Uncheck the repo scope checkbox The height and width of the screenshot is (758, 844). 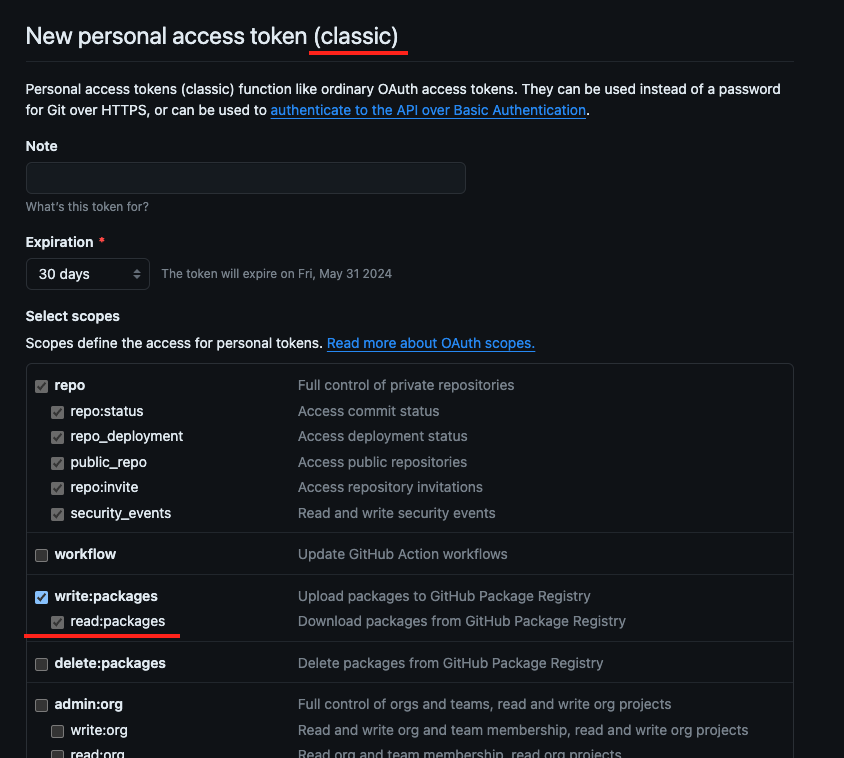tap(41, 386)
